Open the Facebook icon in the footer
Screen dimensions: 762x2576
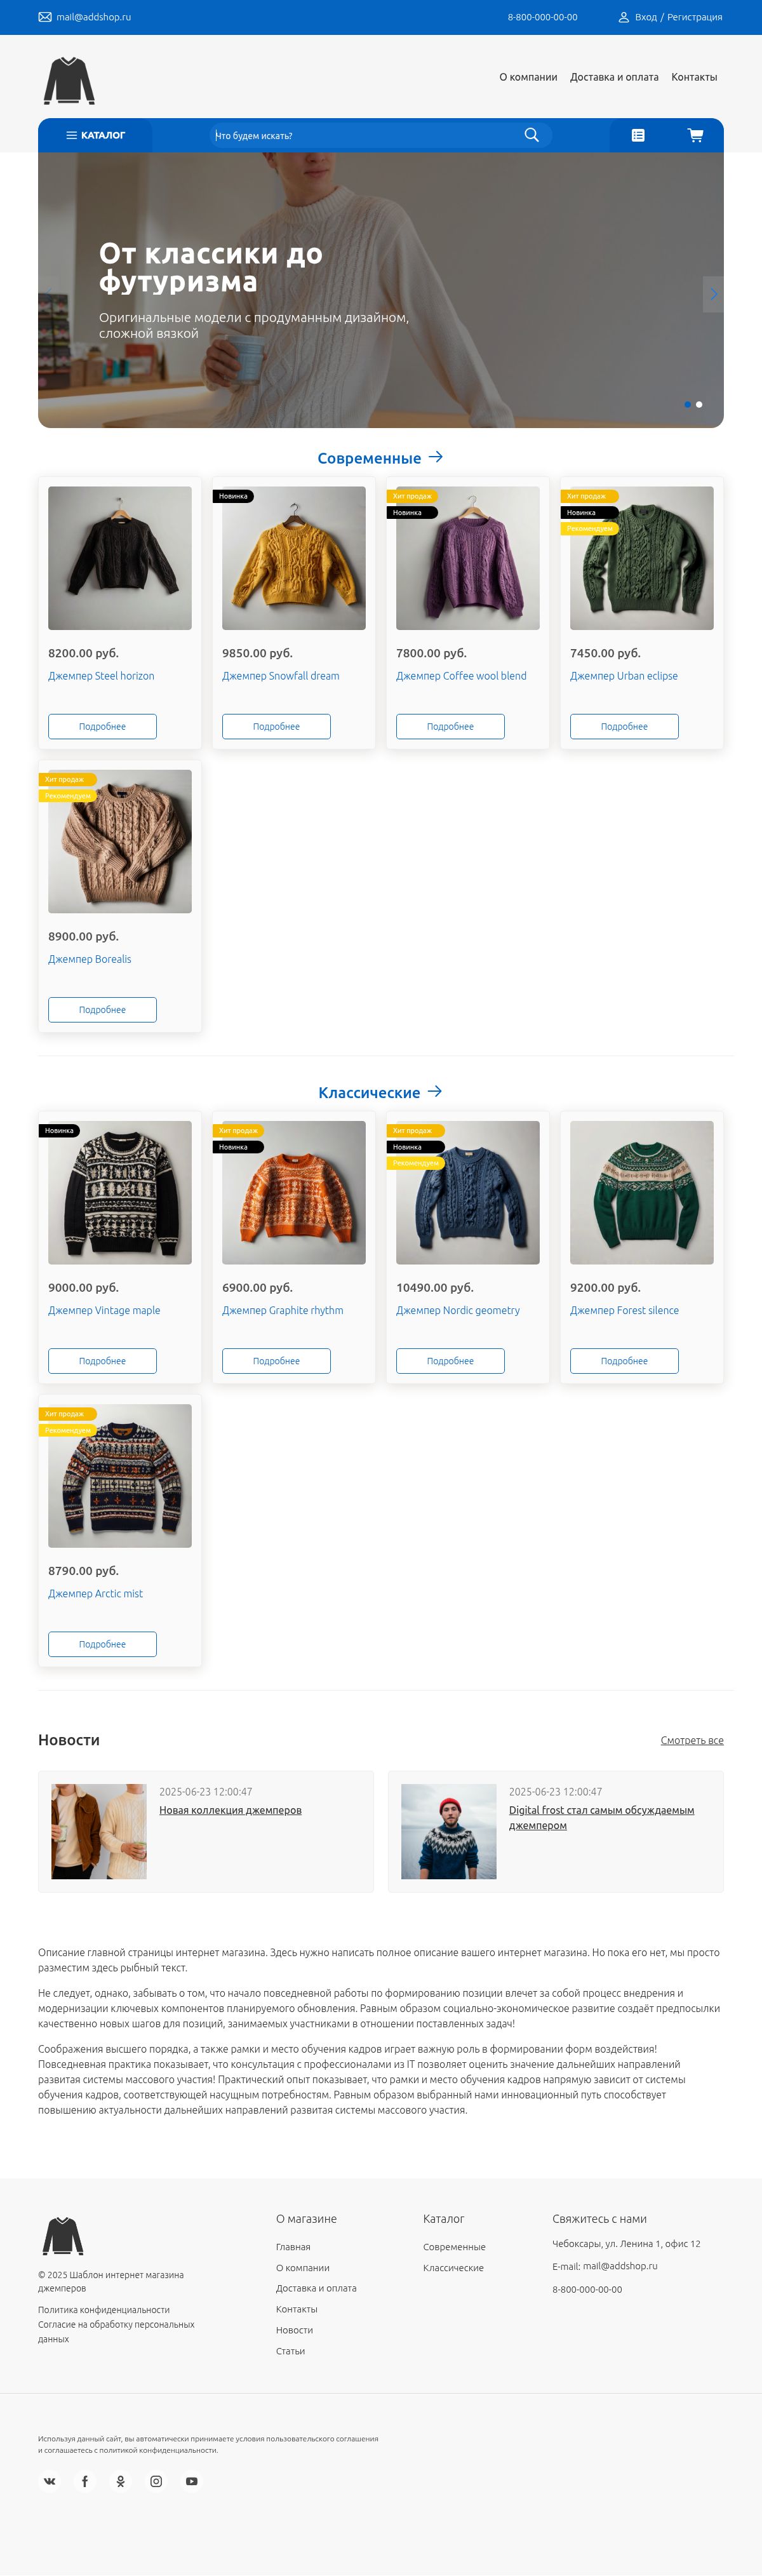[85, 2481]
